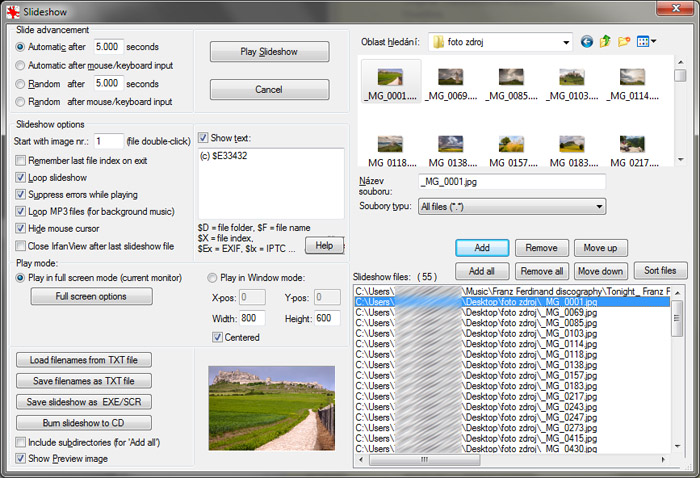Choose Random after seconds radio option
Image resolution: width=700 pixels, height=478 pixels.
[x=21, y=84]
